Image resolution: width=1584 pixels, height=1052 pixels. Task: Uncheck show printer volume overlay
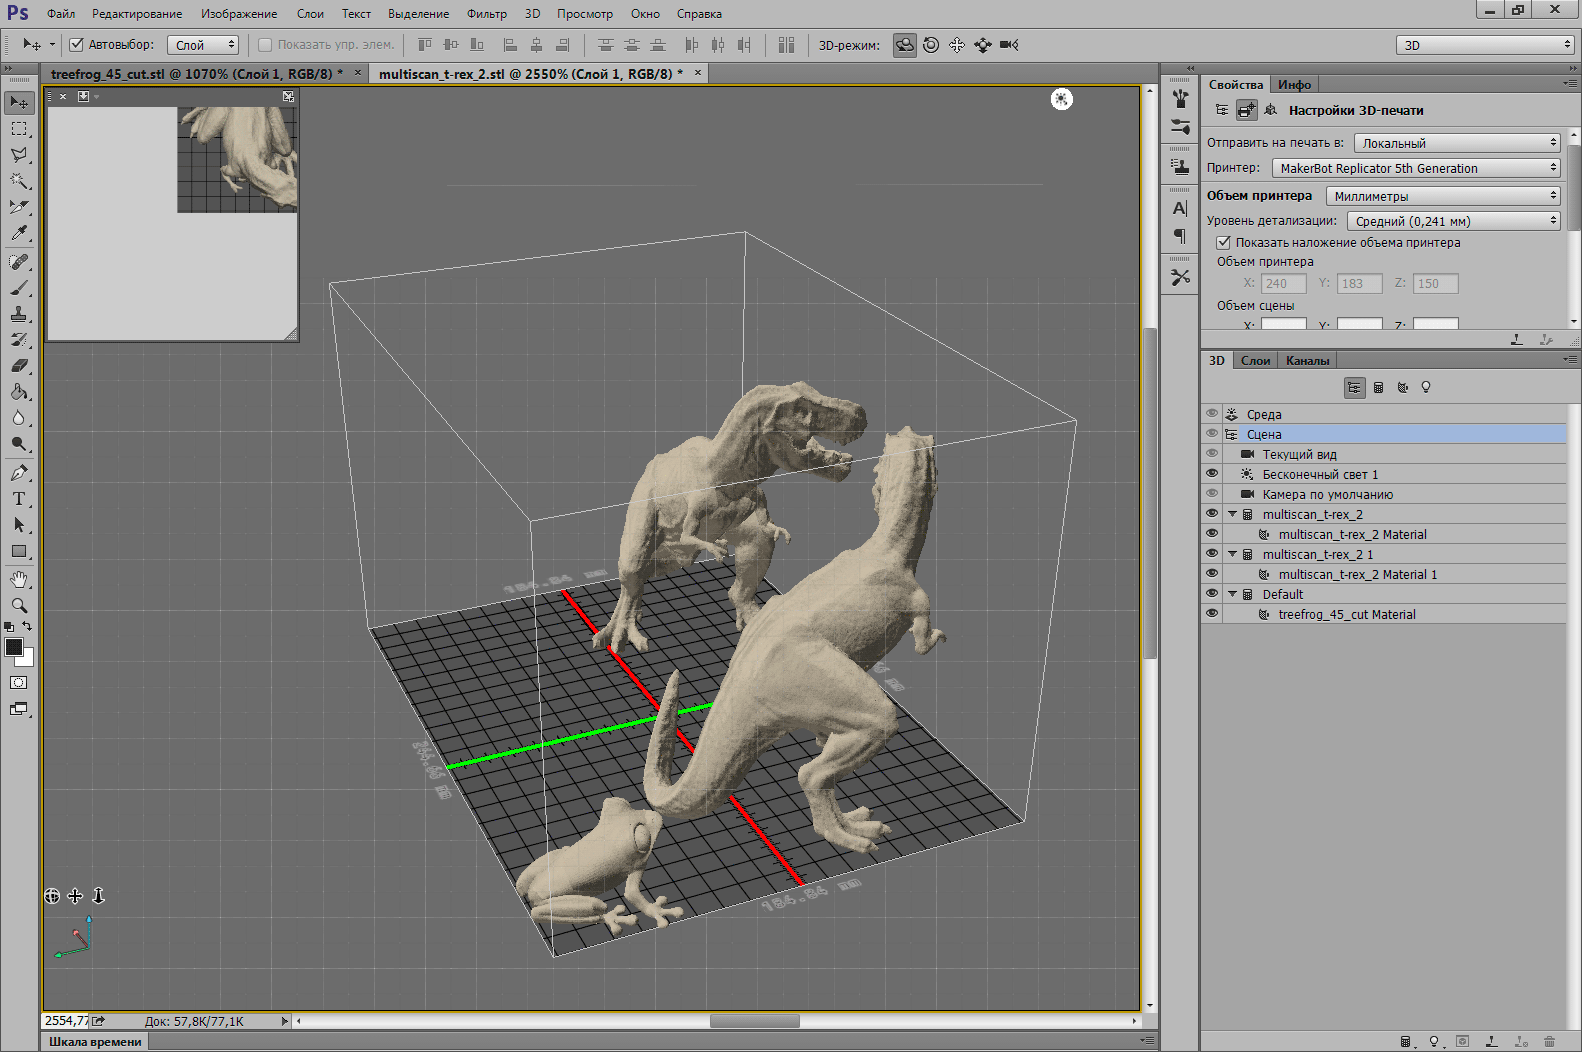pyautogui.click(x=1223, y=243)
